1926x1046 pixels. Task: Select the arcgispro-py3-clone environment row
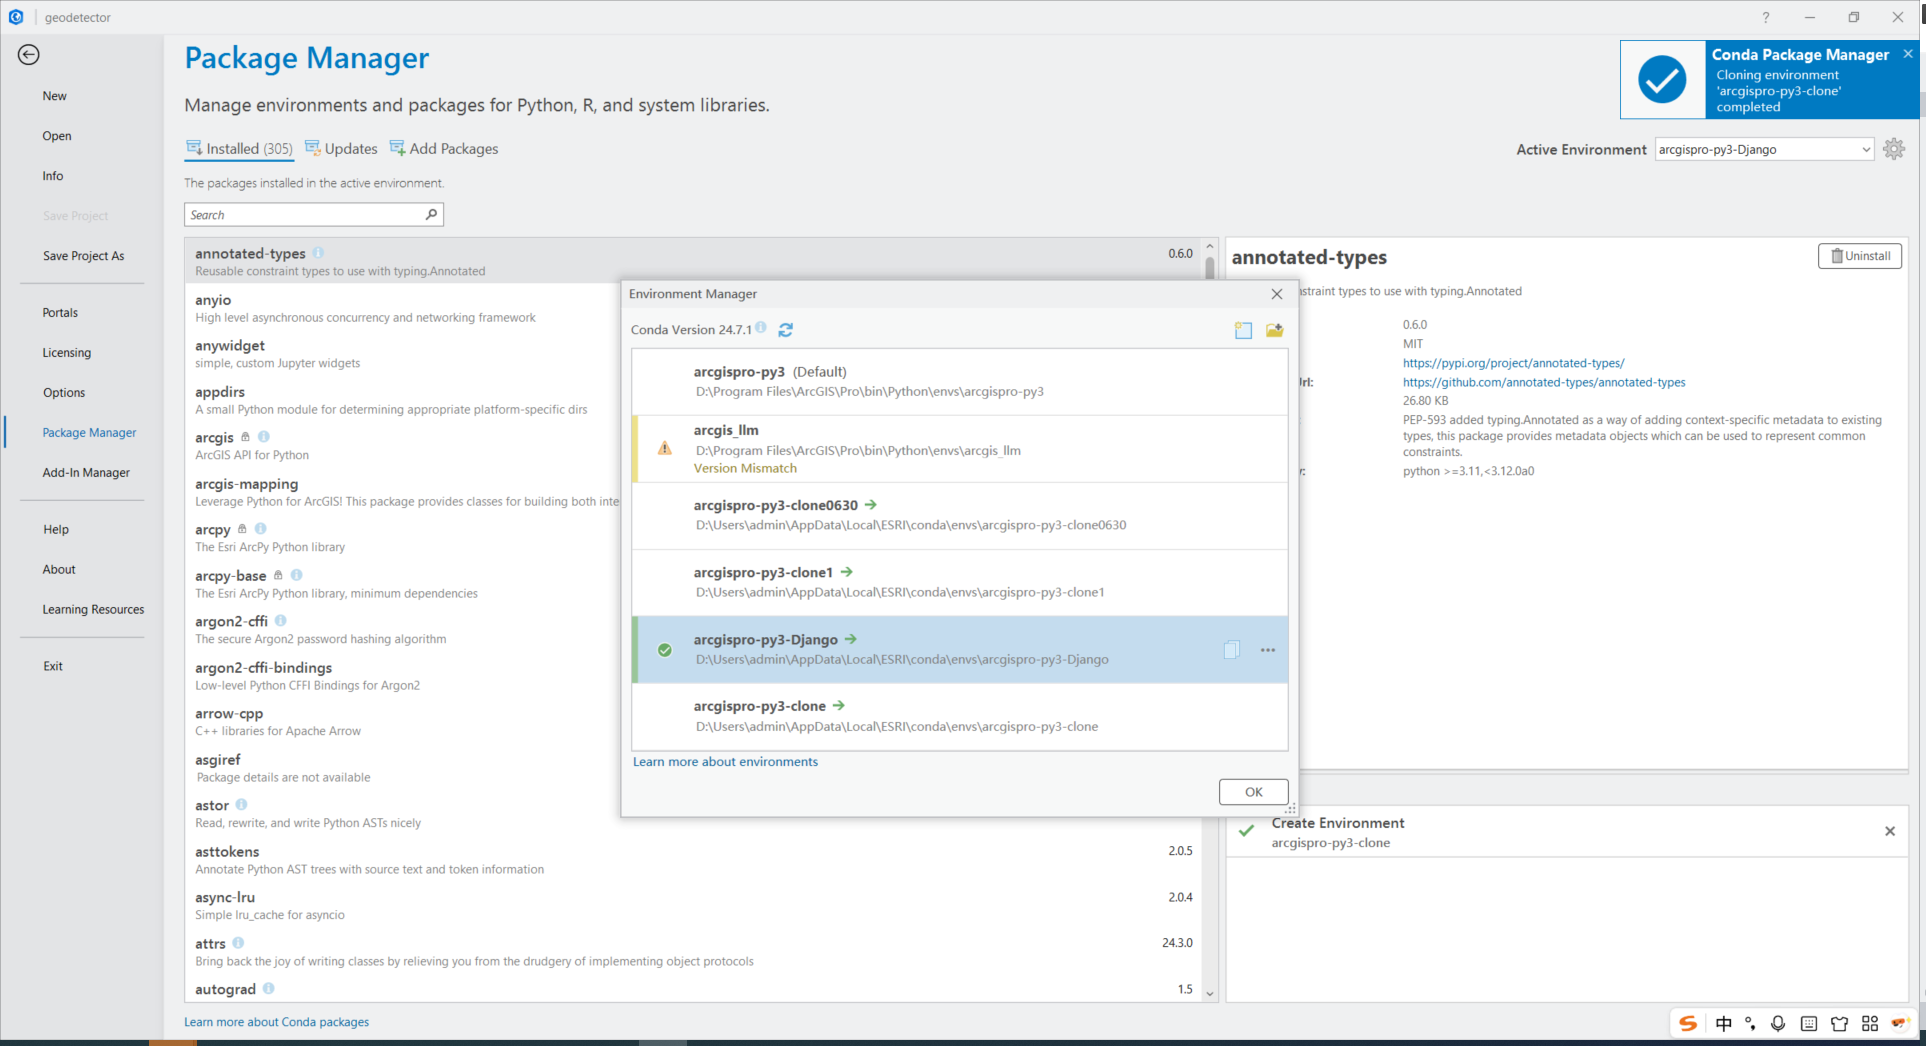point(960,716)
